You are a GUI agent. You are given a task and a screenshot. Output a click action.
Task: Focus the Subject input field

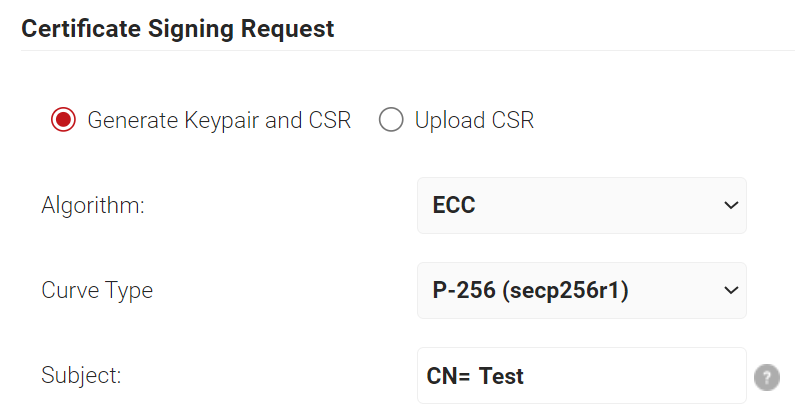click(582, 376)
